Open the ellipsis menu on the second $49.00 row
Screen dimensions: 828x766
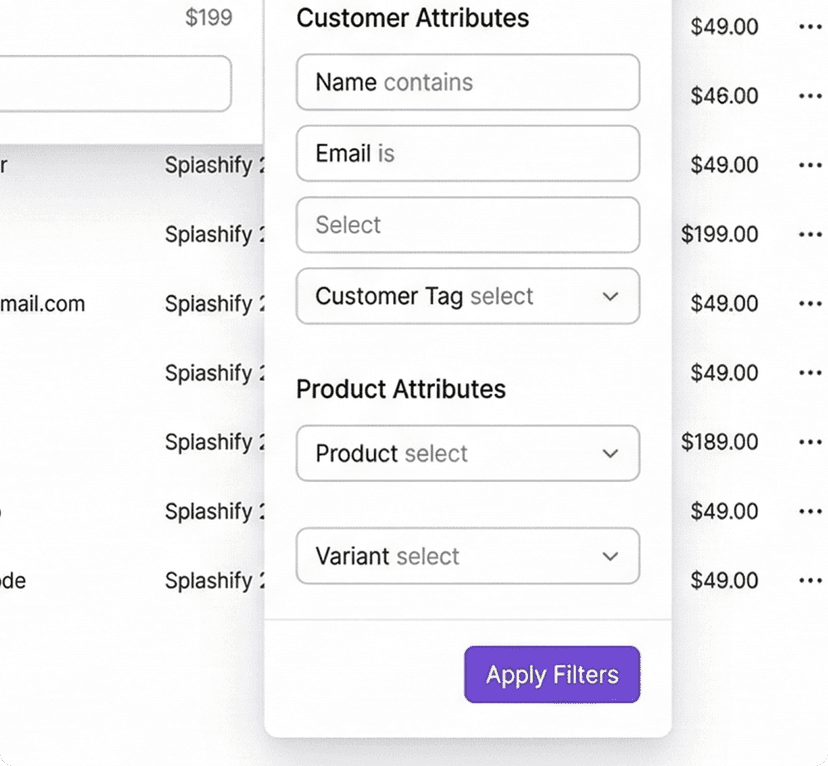point(811,165)
